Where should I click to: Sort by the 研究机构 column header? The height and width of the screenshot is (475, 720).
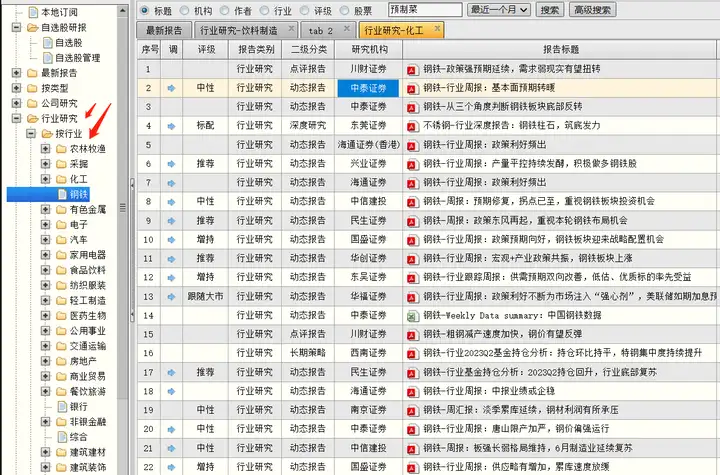(x=369, y=50)
